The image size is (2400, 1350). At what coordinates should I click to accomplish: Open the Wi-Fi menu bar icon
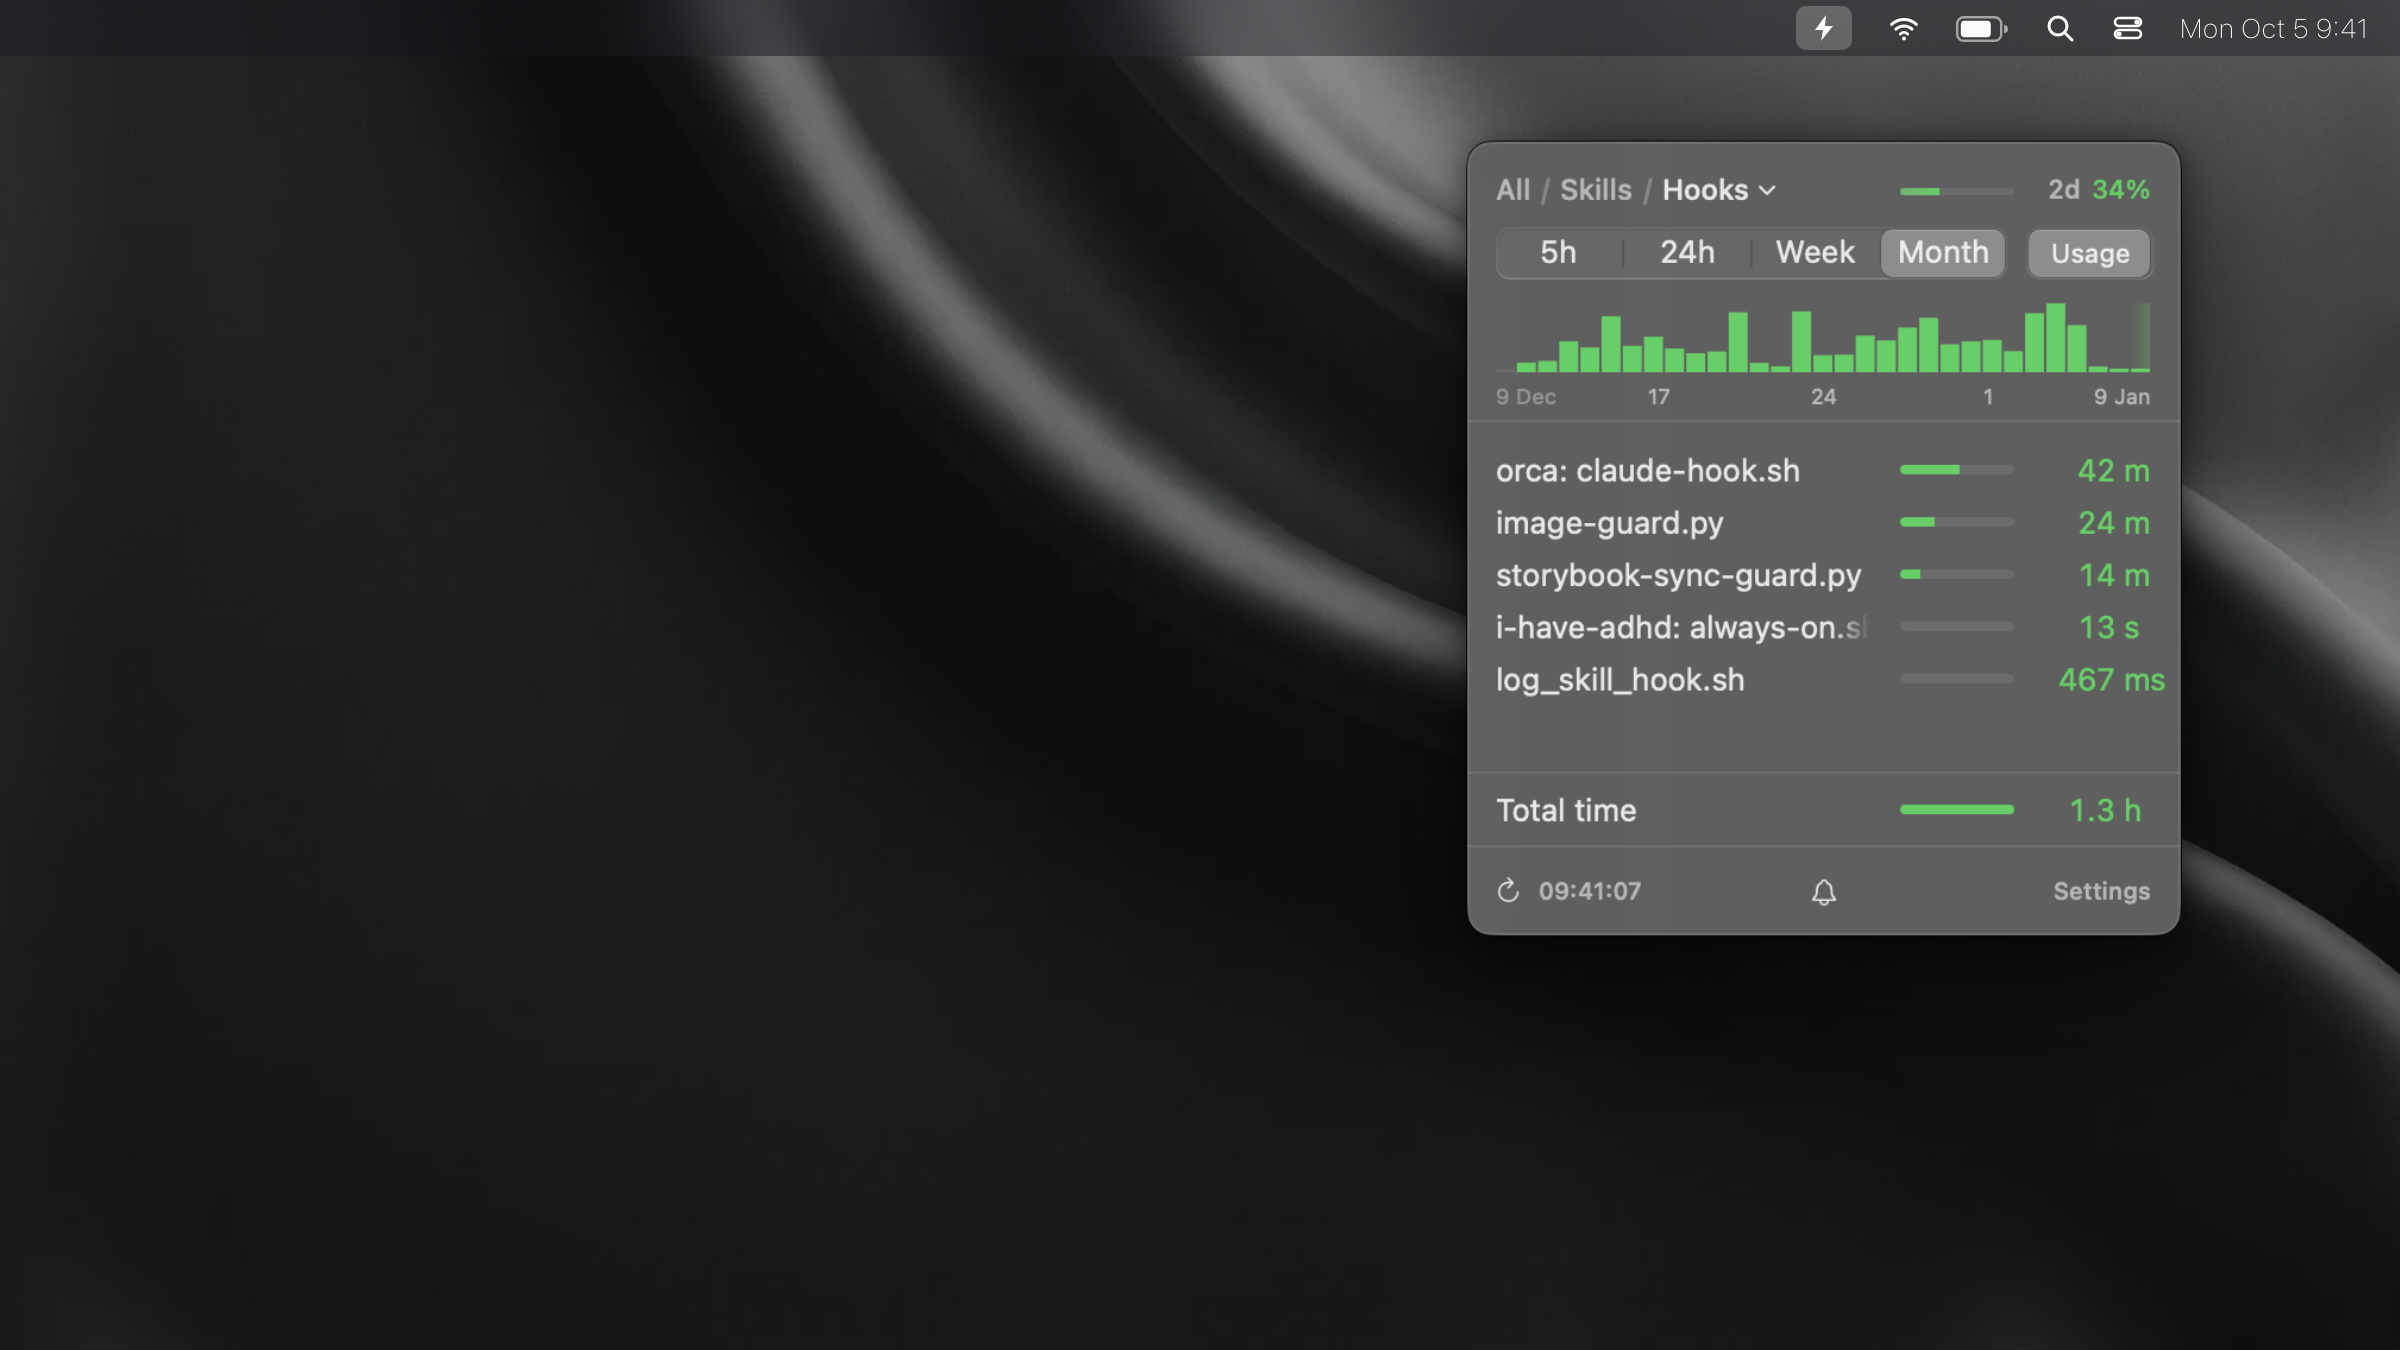[1903, 28]
